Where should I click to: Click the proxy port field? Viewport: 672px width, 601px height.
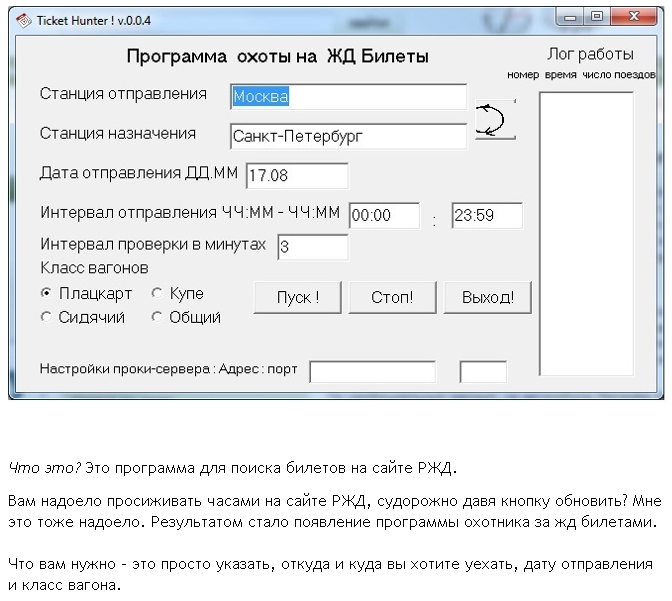[483, 372]
